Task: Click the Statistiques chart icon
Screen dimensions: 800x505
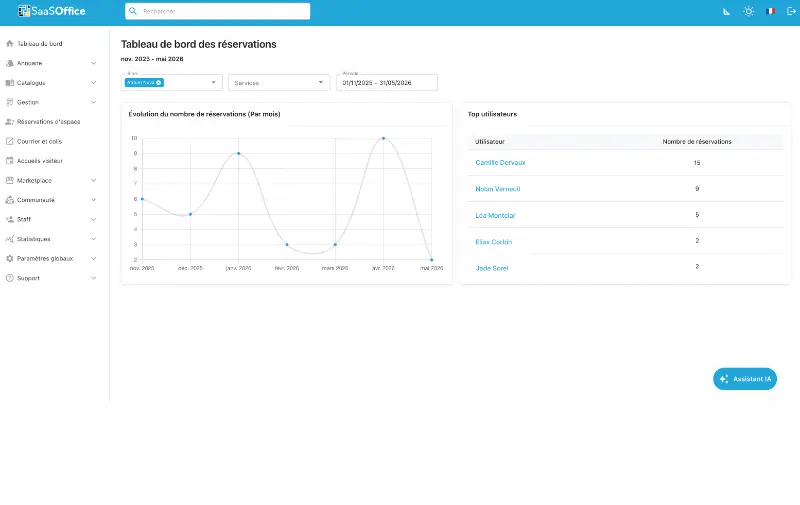Action: coord(9,239)
